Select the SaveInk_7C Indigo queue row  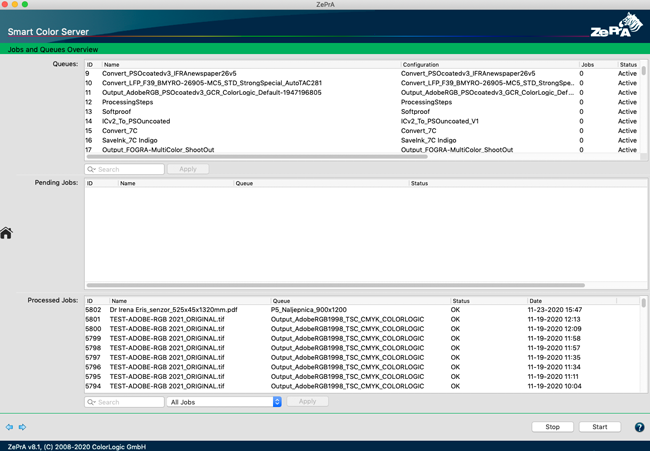point(363,140)
